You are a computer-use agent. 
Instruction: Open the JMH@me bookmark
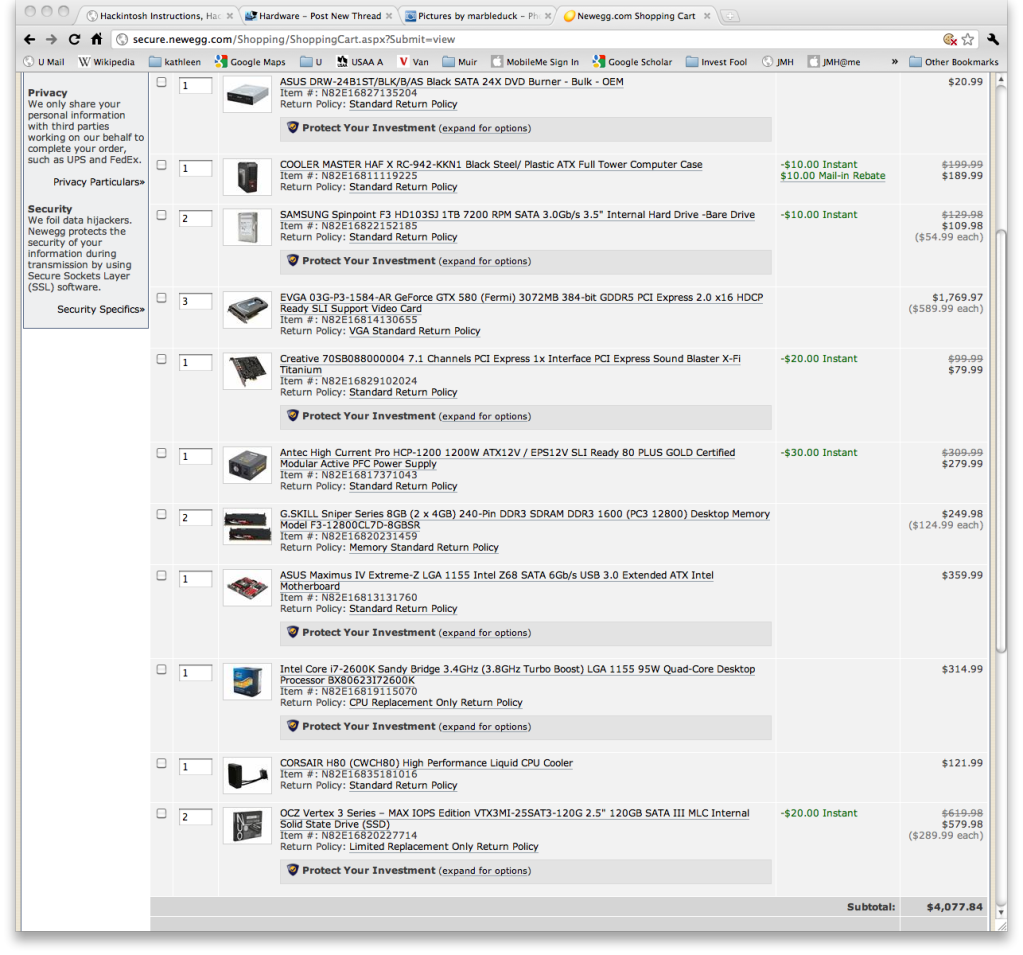834,62
